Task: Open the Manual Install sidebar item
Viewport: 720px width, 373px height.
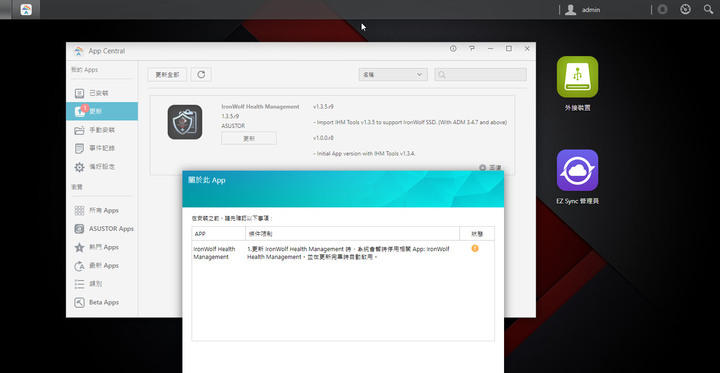Action: click(x=102, y=130)
